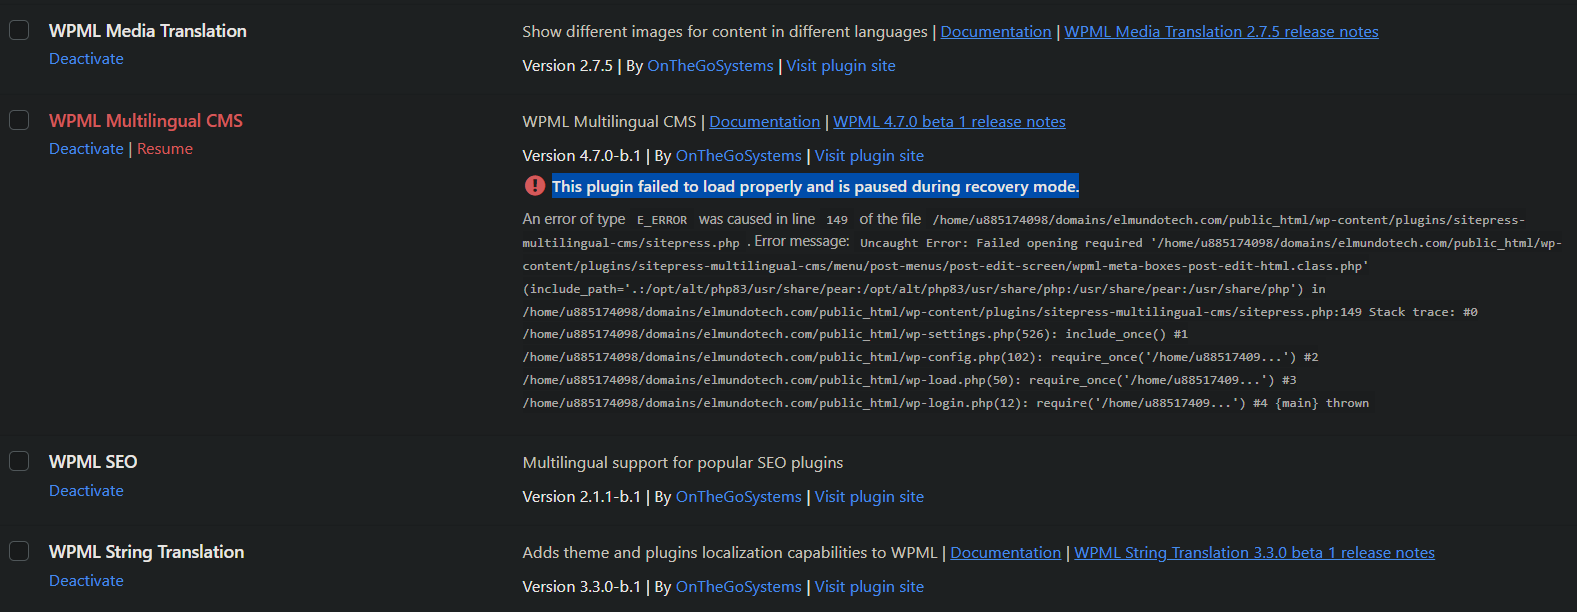The image size is (1577, 612).
Task: Check the WPML Media Translation checkbox
Action: tap(19, 30)
